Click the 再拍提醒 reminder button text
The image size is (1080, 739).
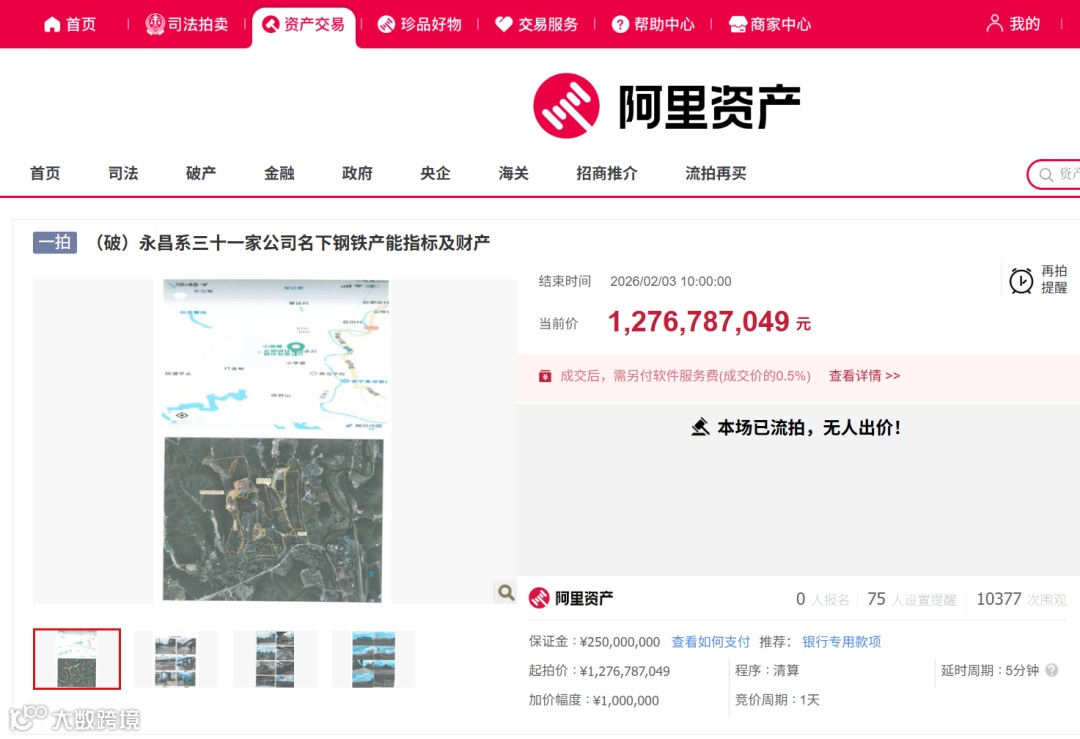point(1054,280)
